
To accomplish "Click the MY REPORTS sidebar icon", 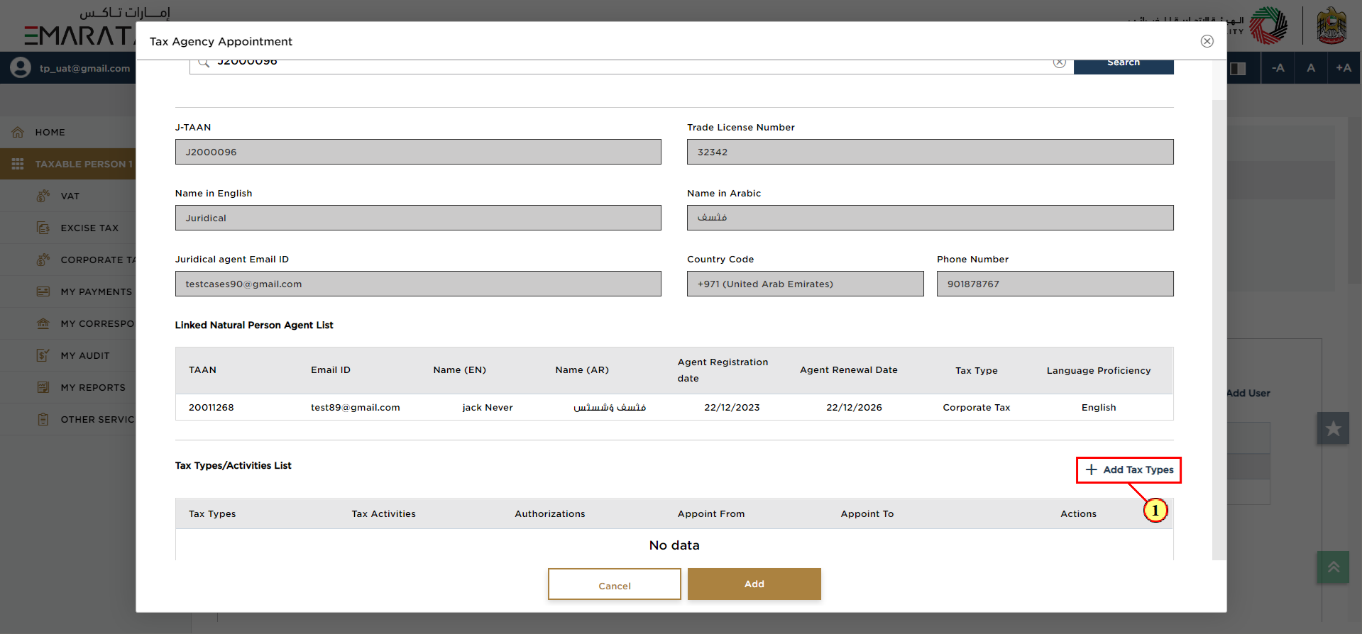I will click(43, 388).
